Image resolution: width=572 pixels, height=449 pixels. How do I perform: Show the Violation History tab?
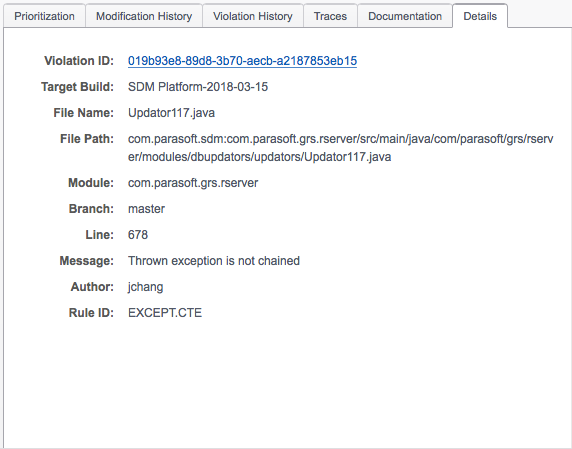click(x=253, y=16)
